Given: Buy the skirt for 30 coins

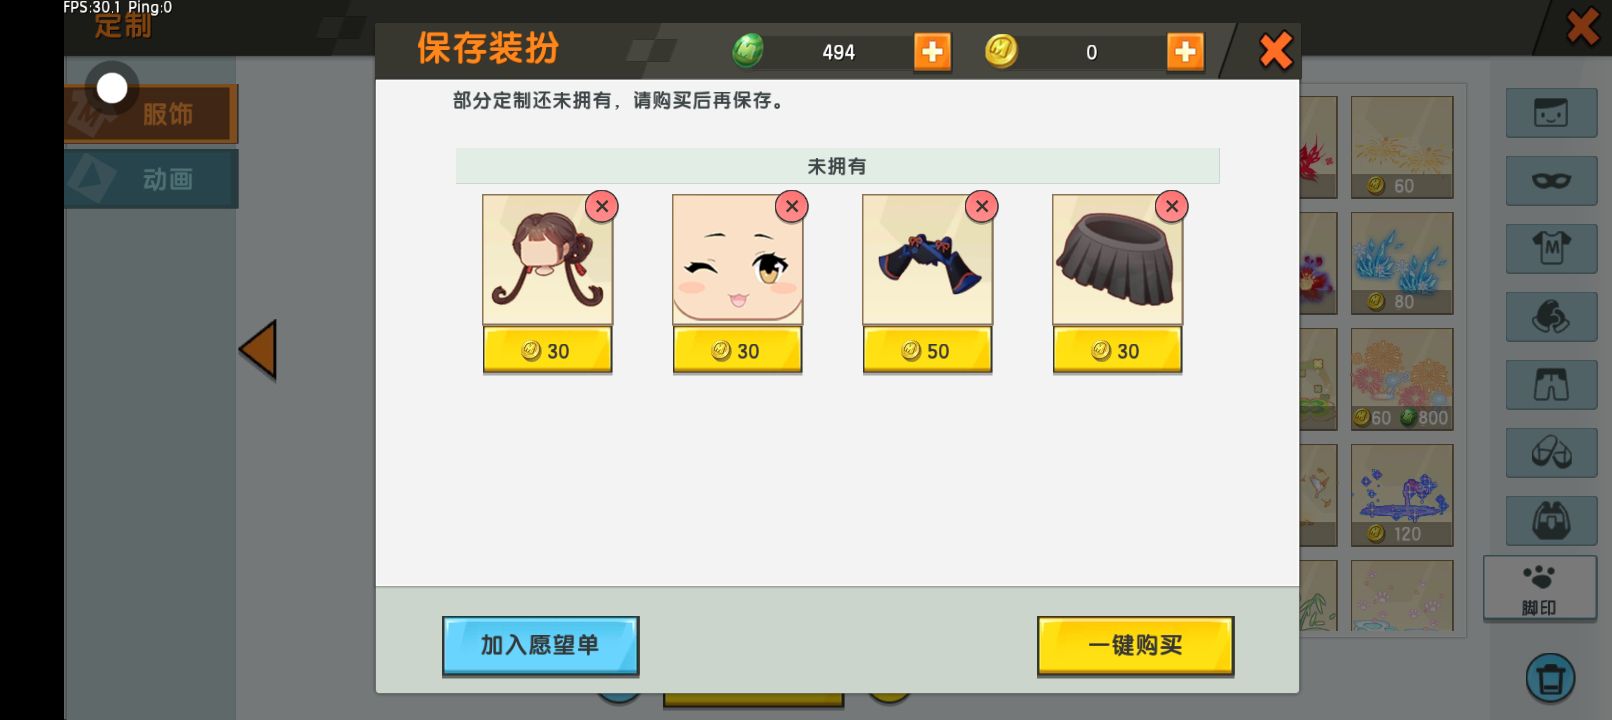Looking at the screenshot, I should 1117,351.
